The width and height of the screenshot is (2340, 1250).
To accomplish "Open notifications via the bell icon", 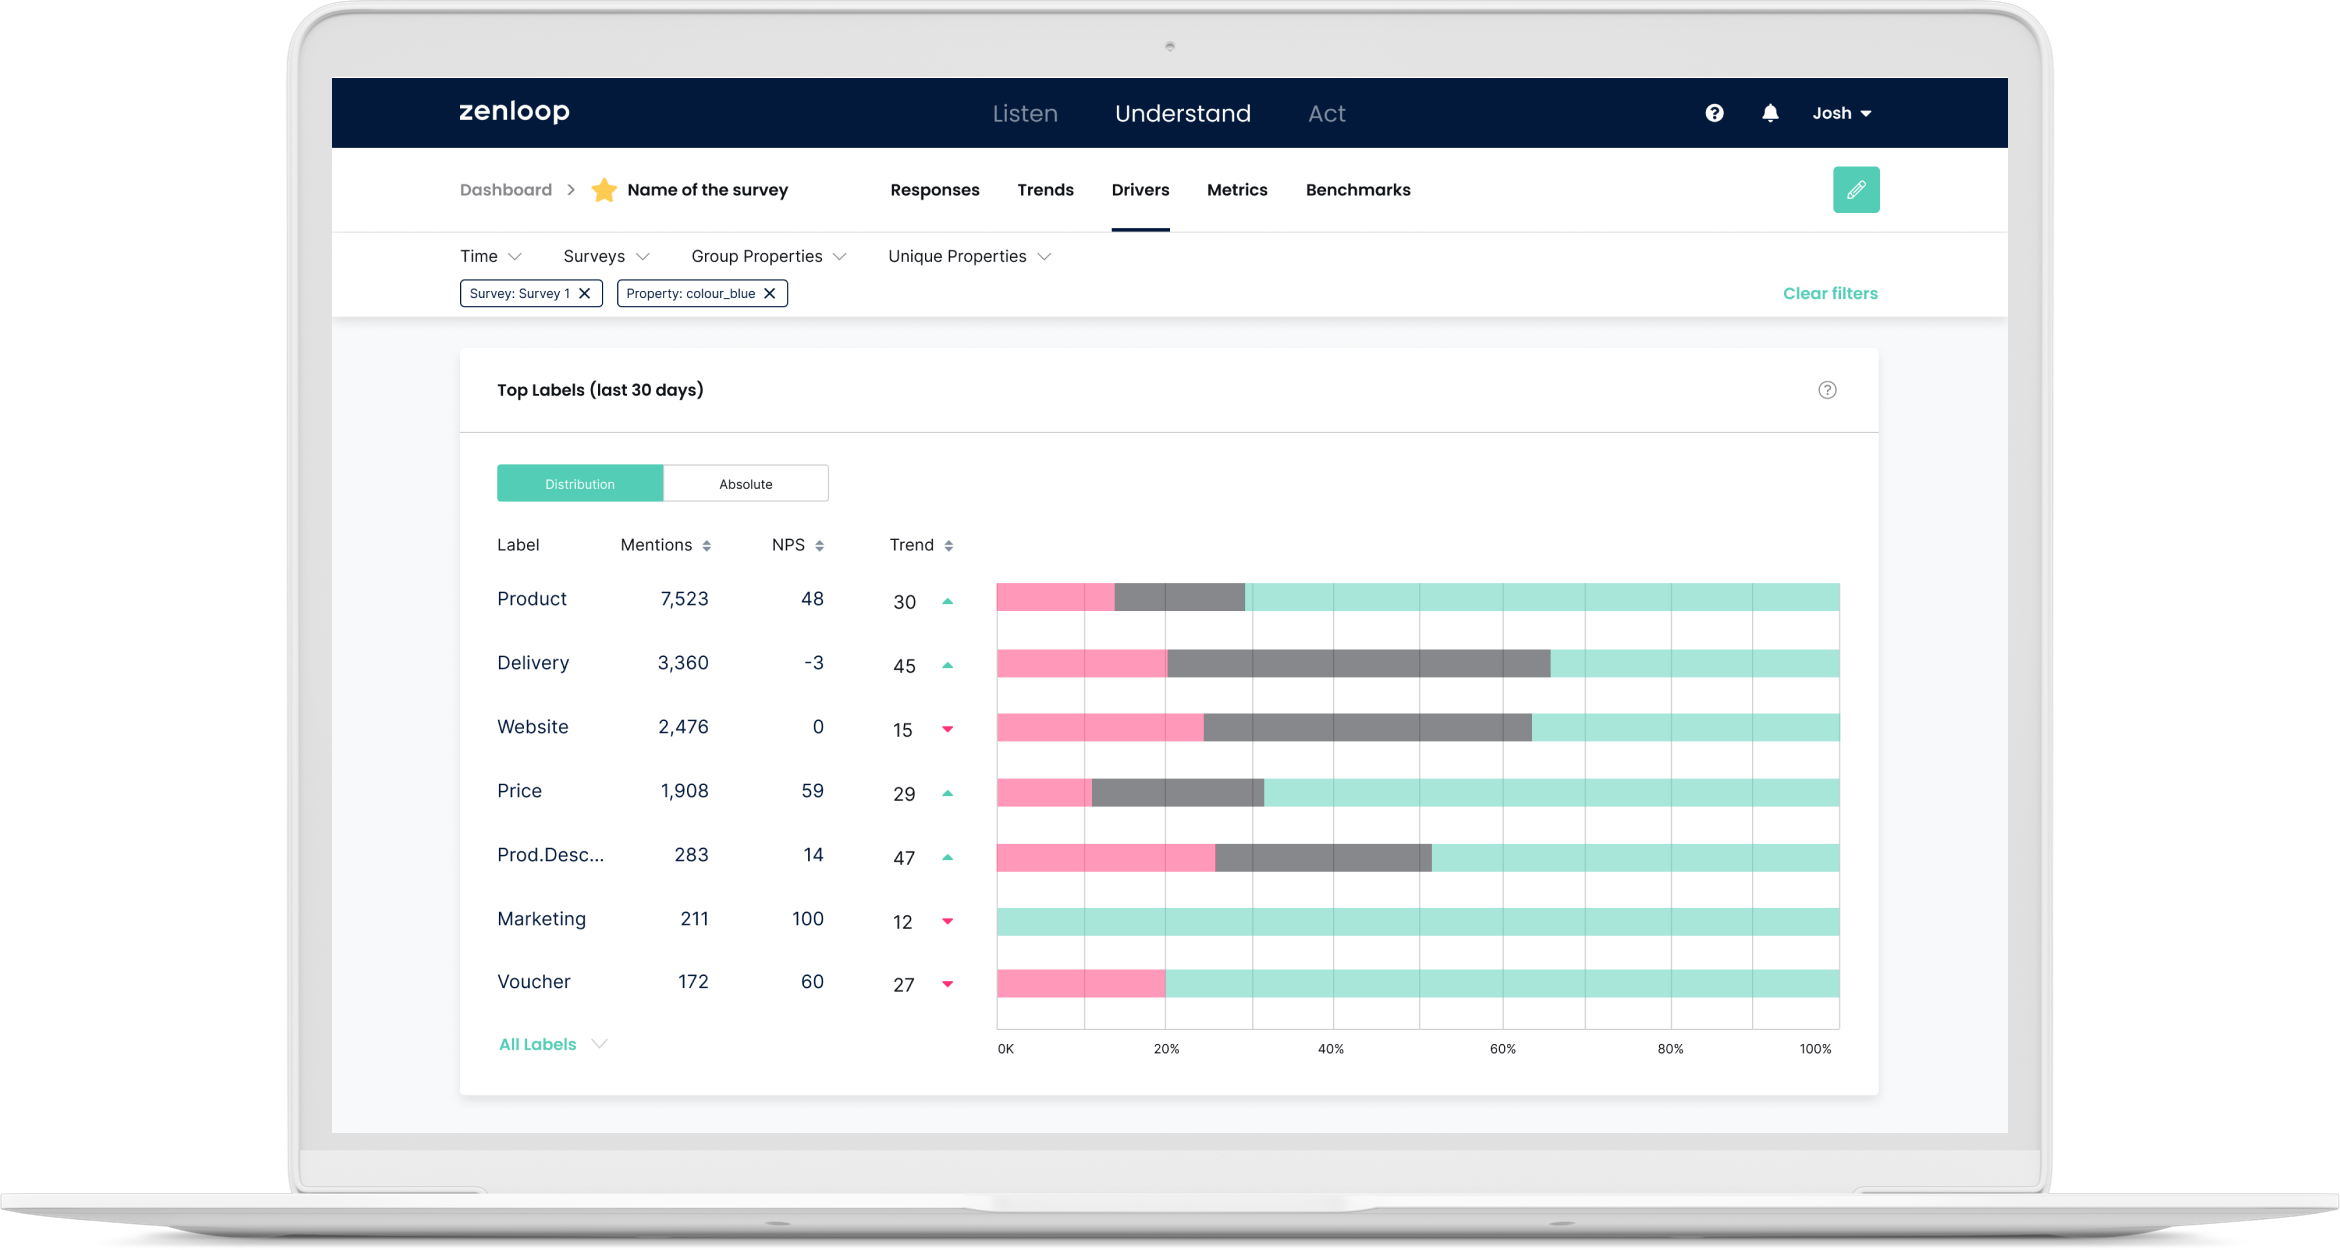I will point(1770,113).
